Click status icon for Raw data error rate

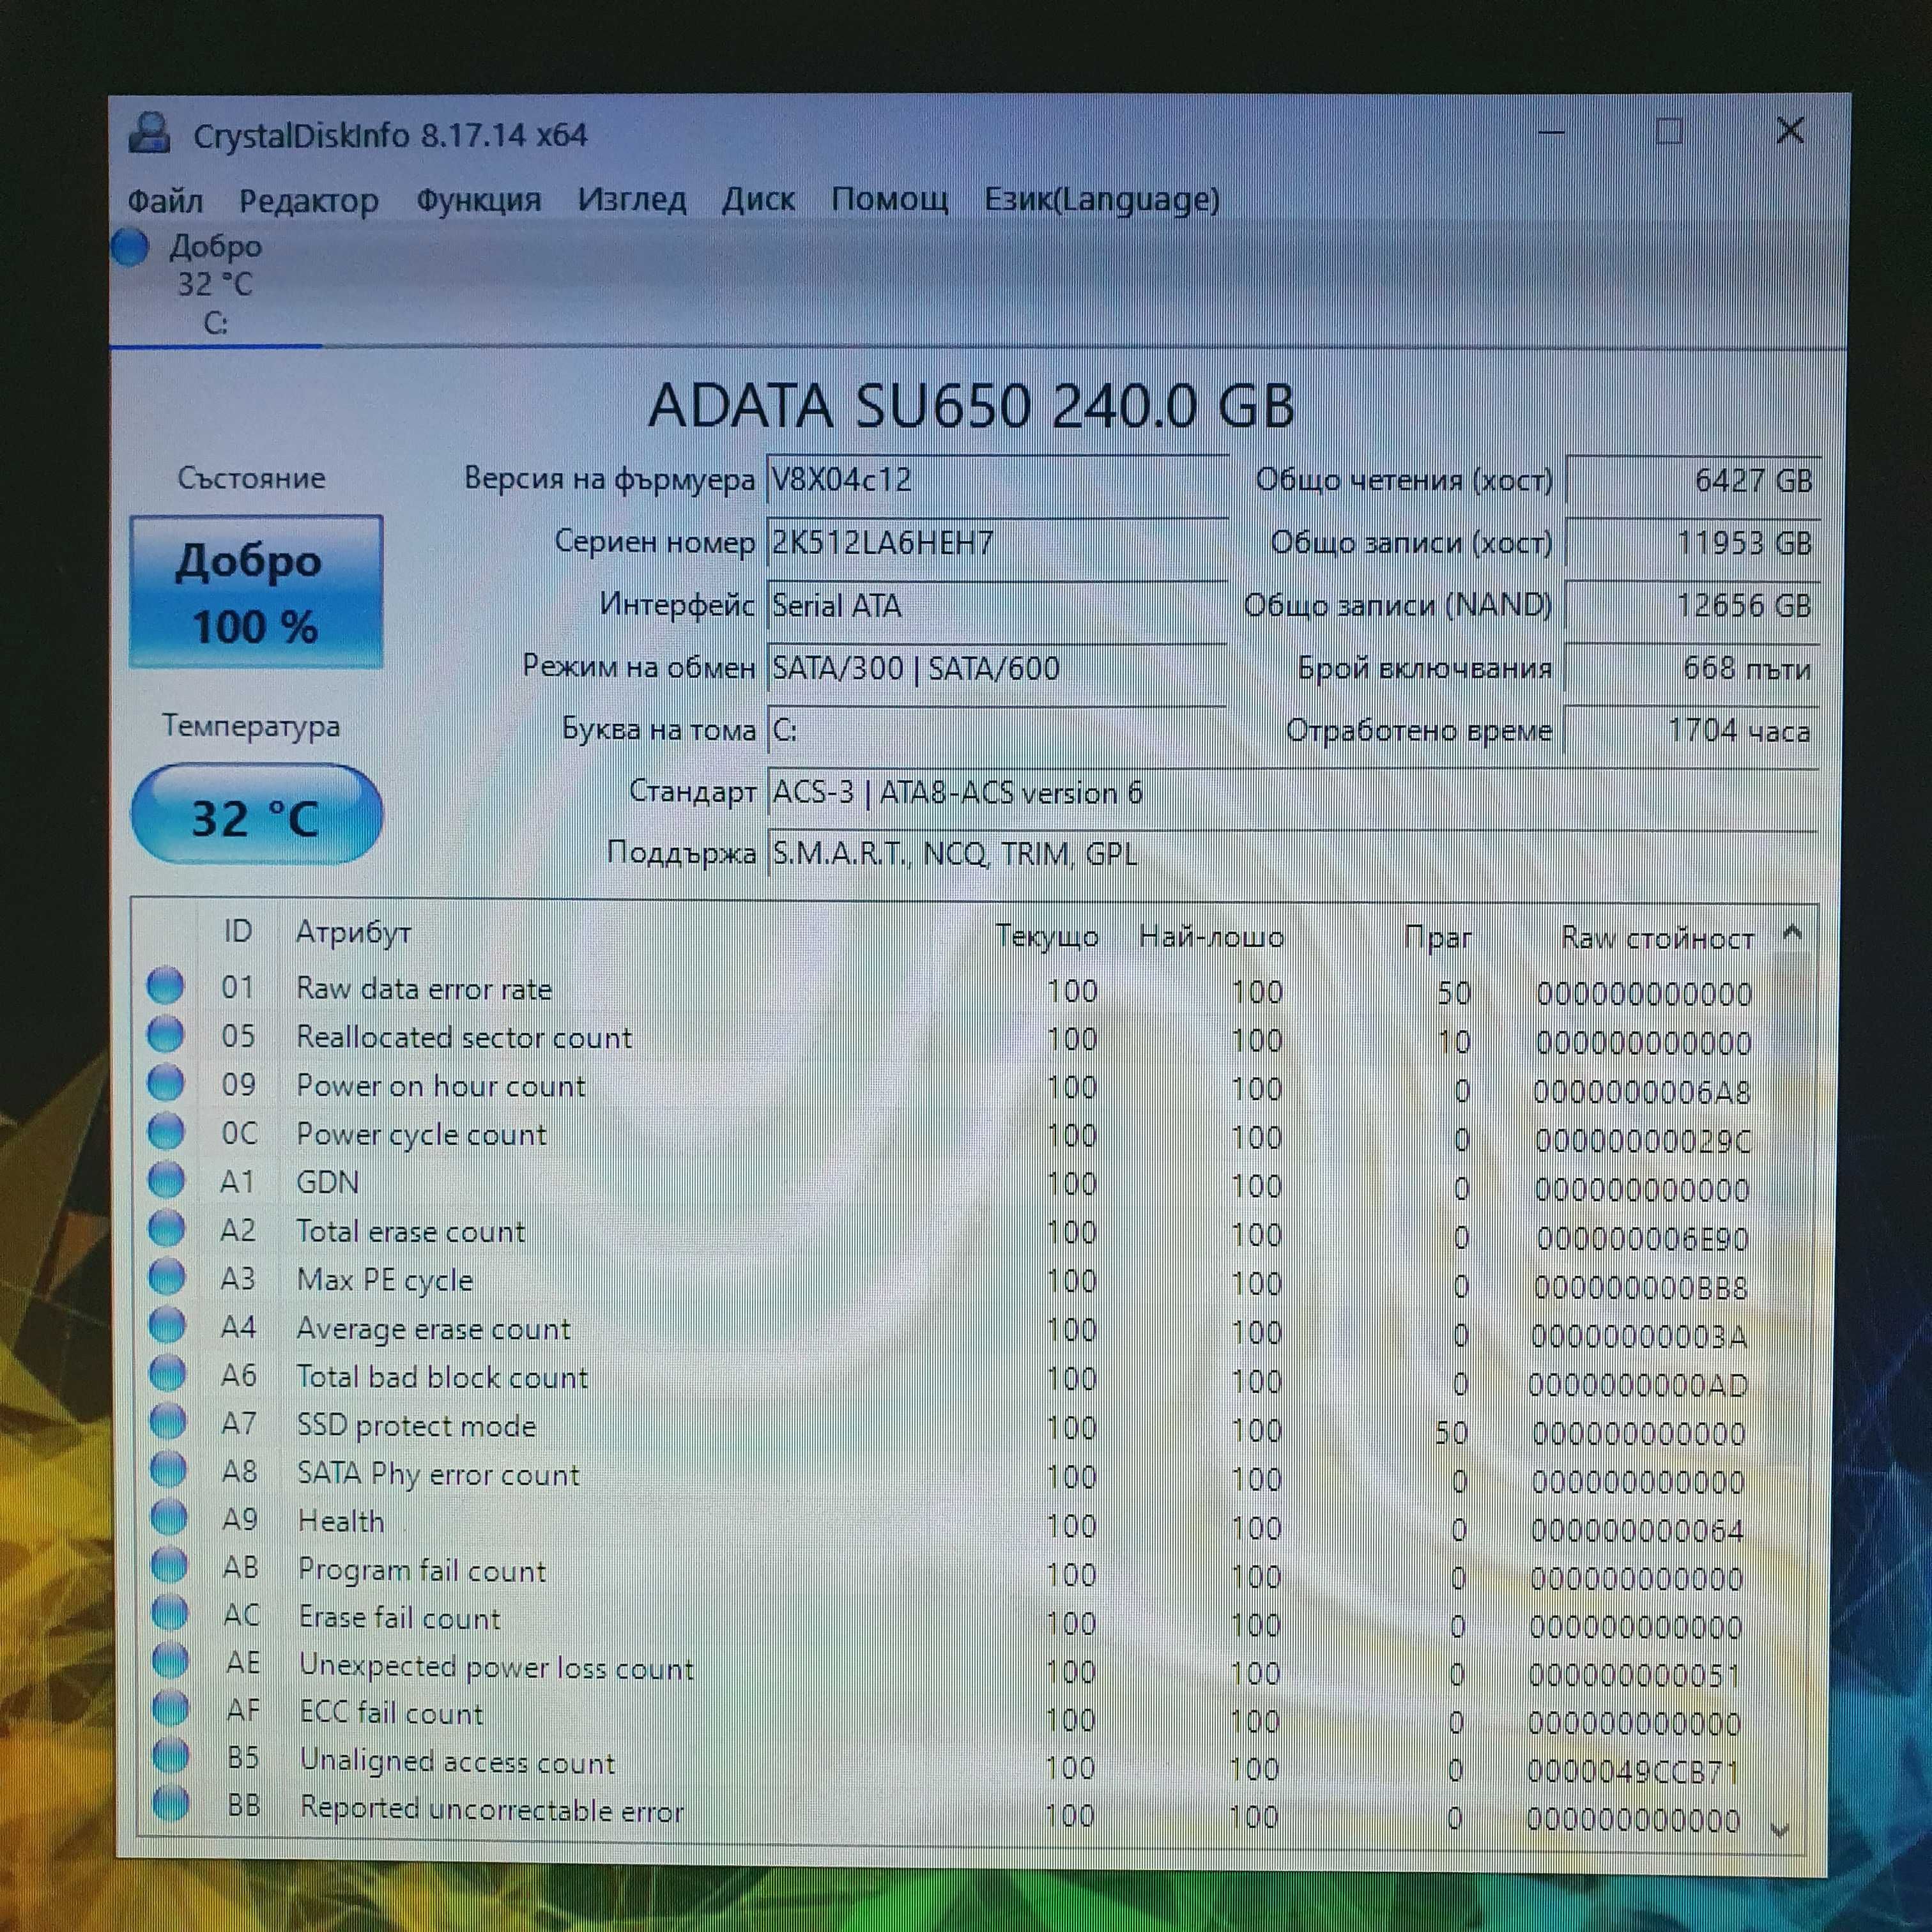pos(165,985)
